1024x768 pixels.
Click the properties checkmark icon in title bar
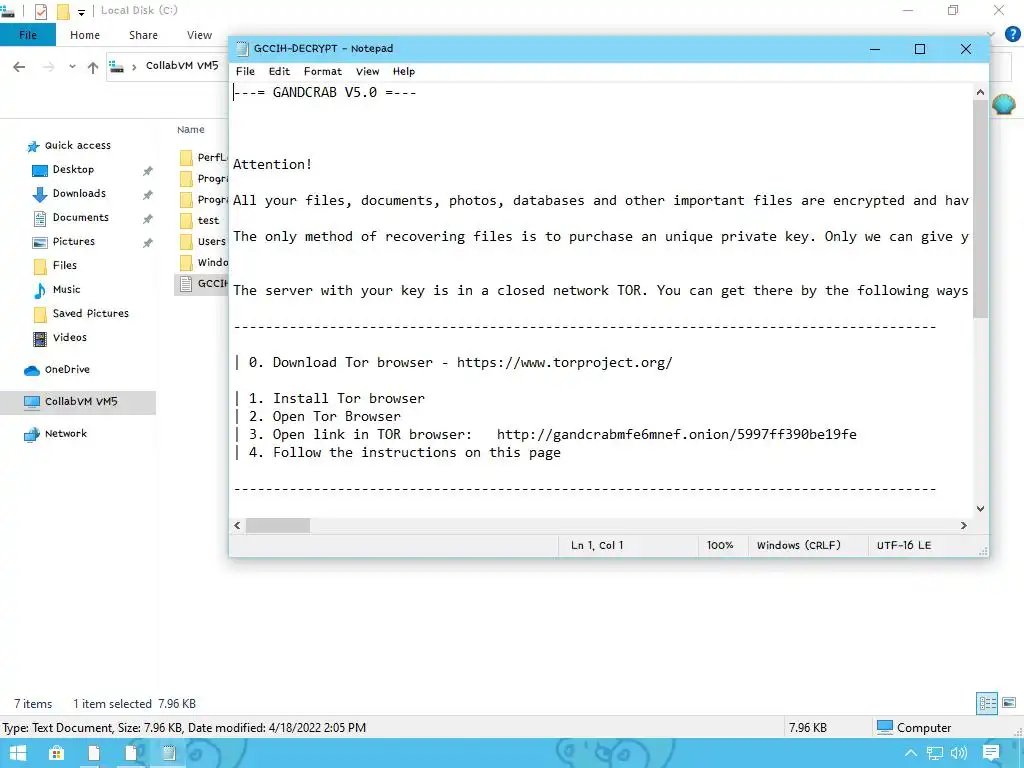tap(40, 11)
